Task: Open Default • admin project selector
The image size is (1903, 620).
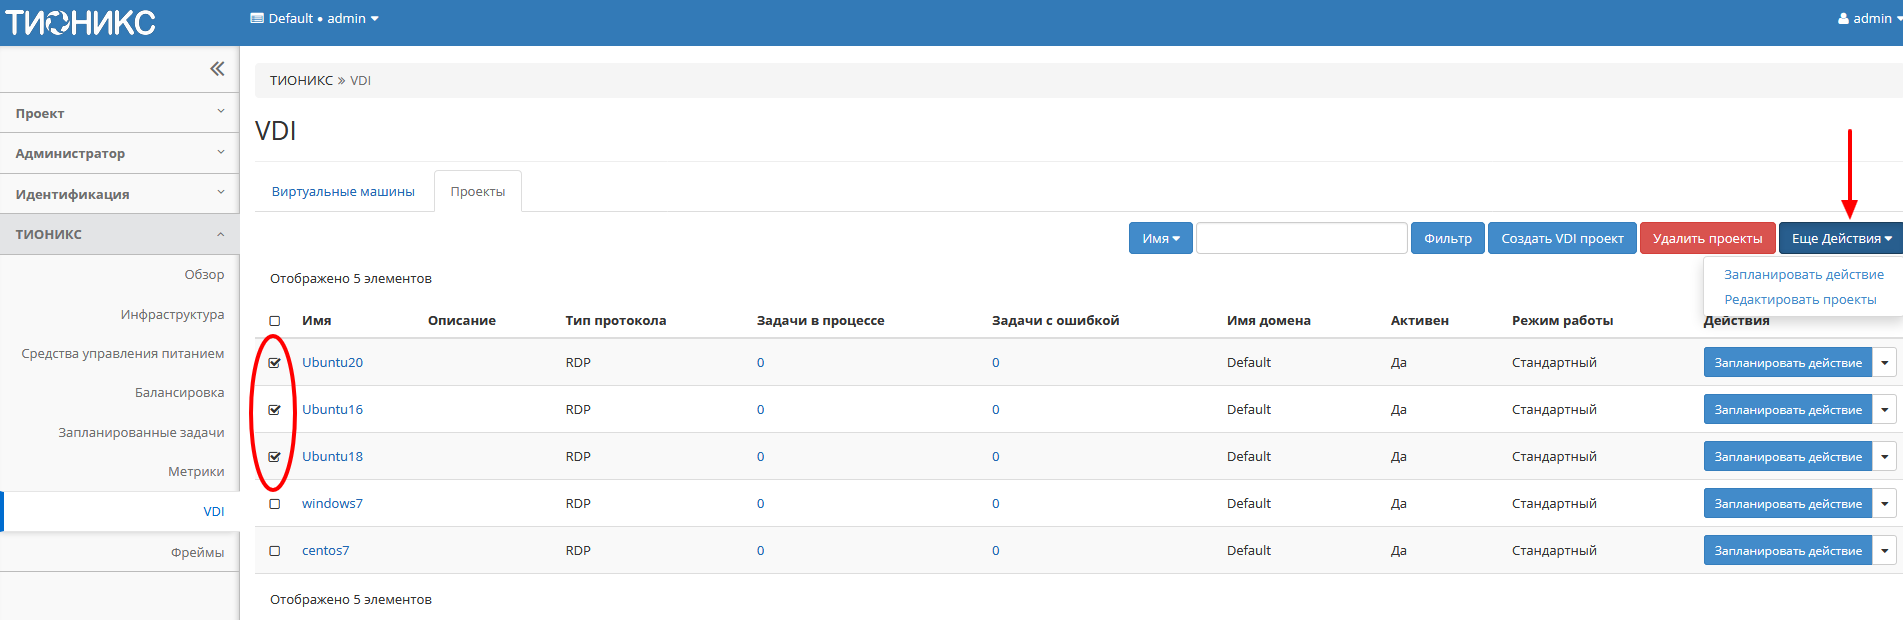Action: coord(314,18)
